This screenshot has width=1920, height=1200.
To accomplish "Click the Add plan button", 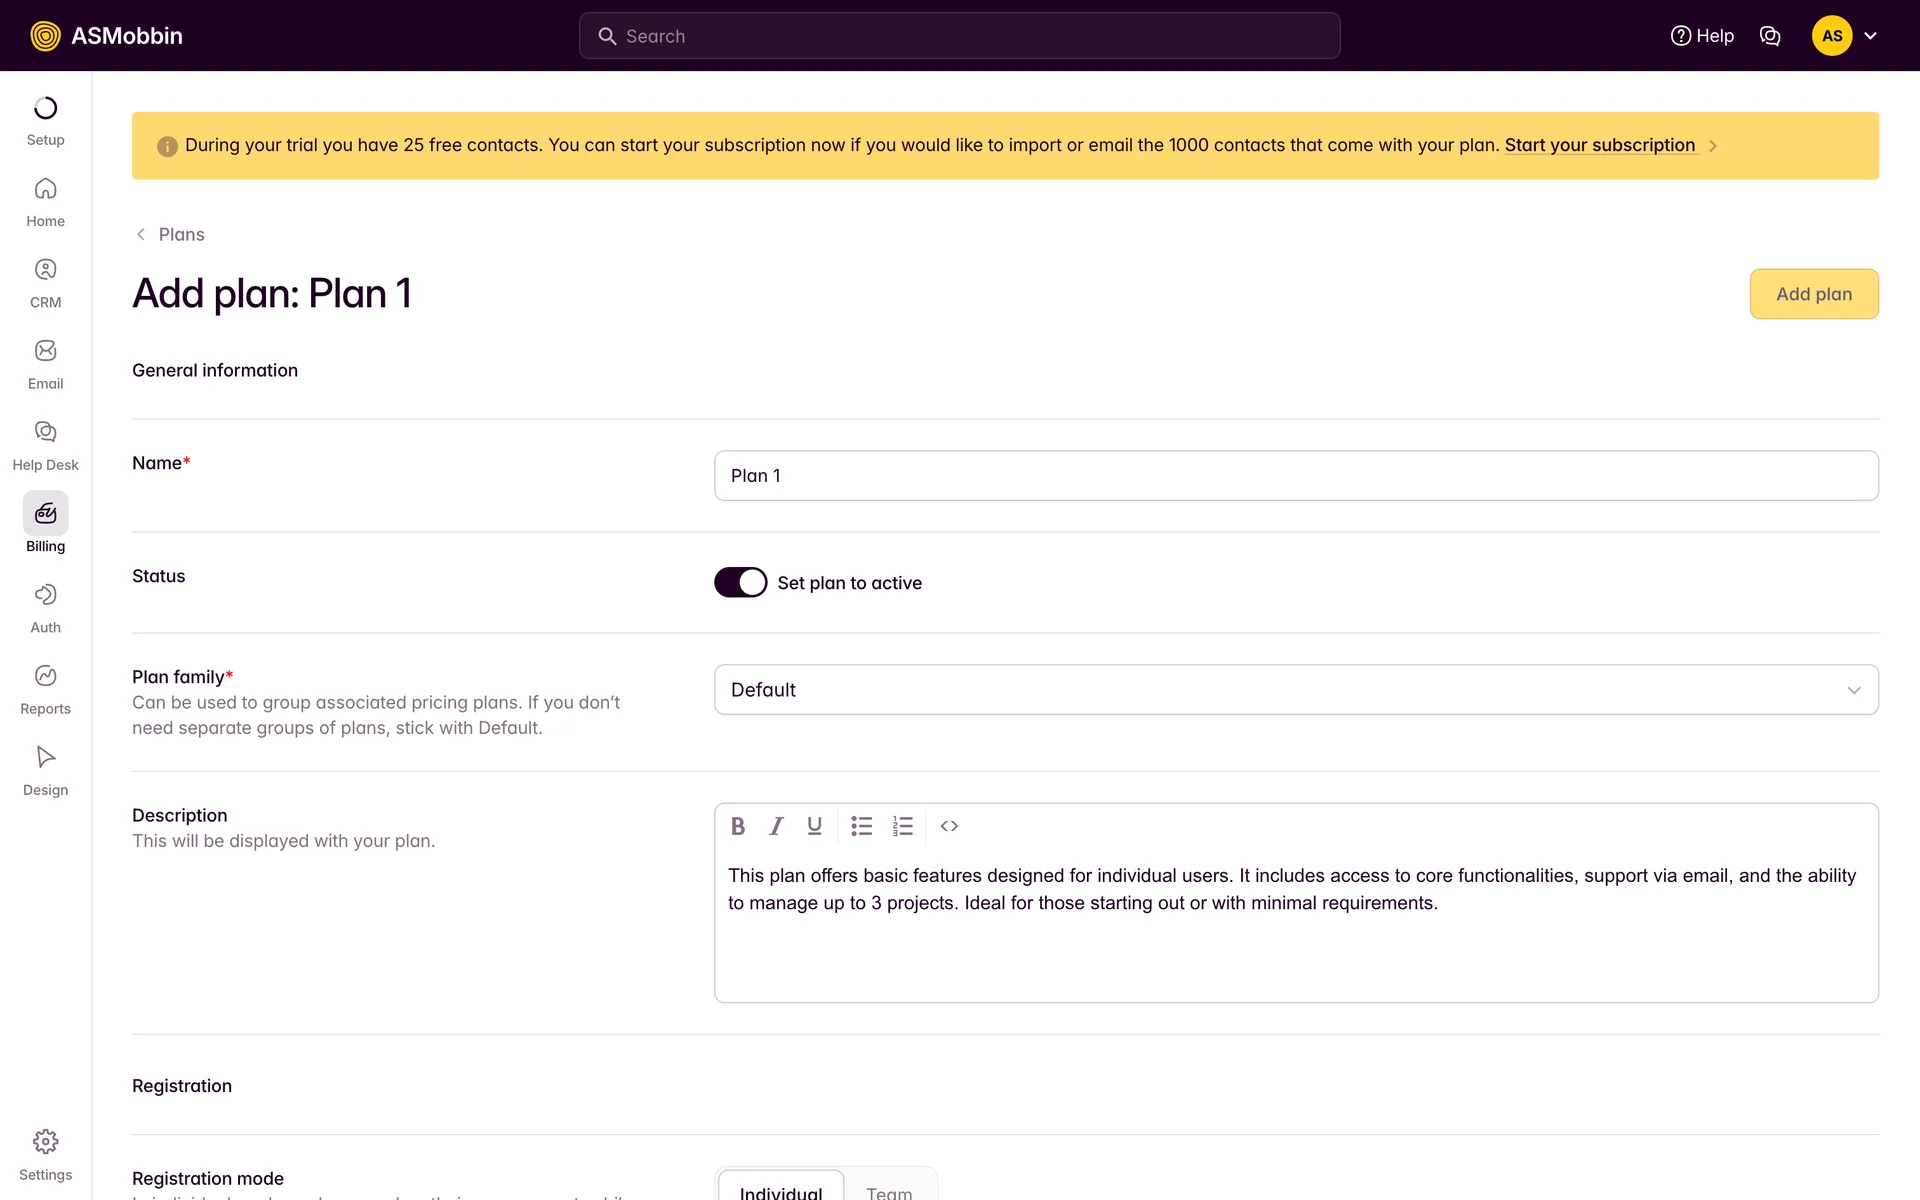I will click(x=1813, y=294).
